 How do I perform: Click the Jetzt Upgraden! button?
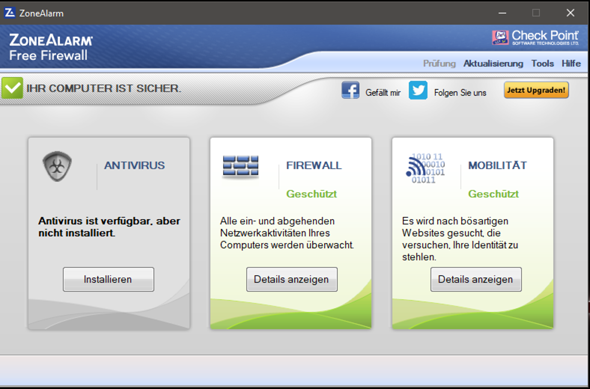[x=536, y=90]
